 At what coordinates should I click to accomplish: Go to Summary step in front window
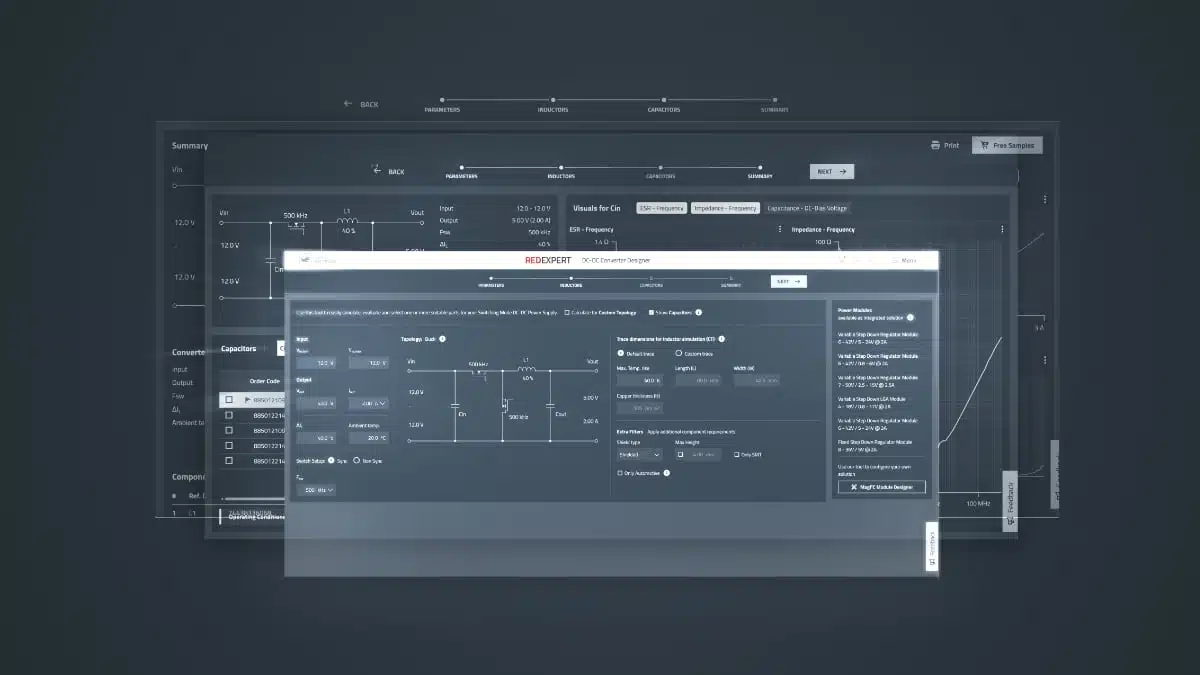(x=730, y=285)
